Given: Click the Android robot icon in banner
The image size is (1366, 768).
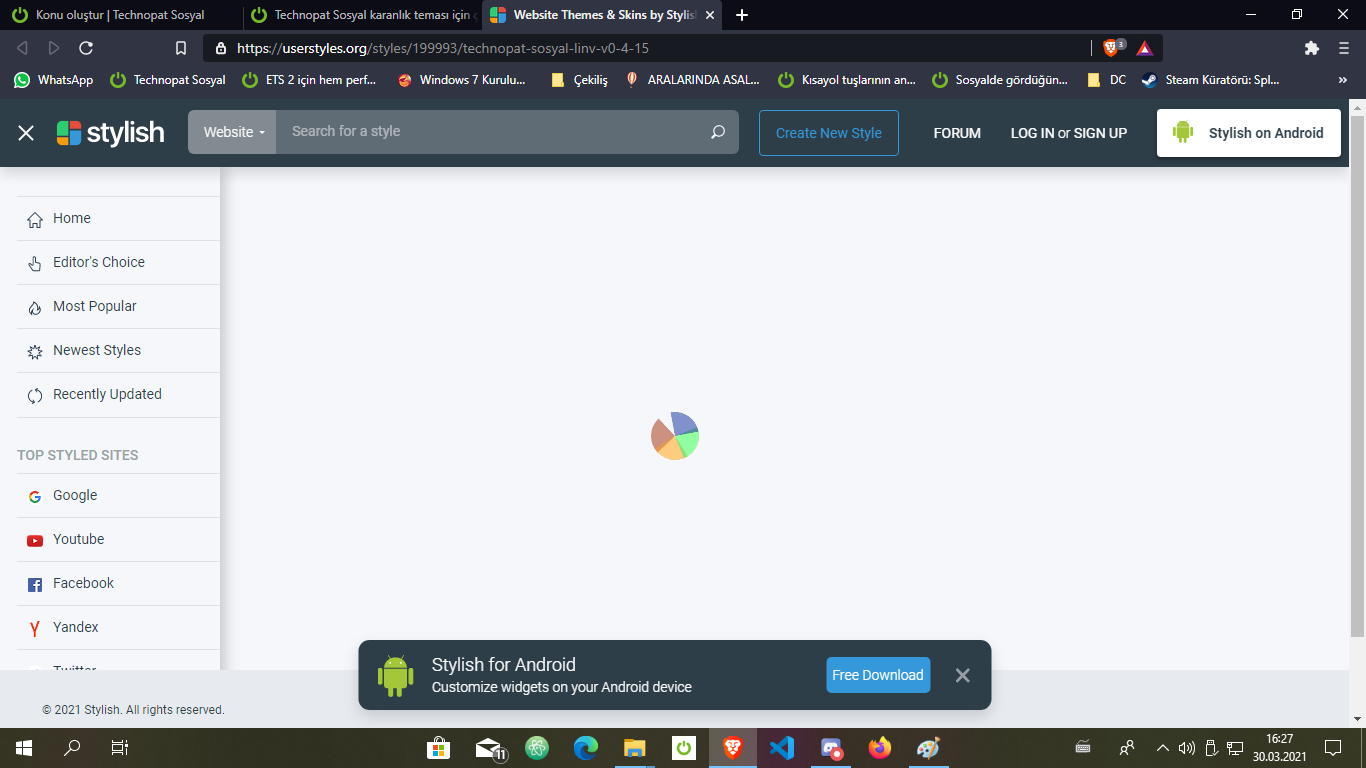Looking at the screenshot, I should click(x=396, y=676).
